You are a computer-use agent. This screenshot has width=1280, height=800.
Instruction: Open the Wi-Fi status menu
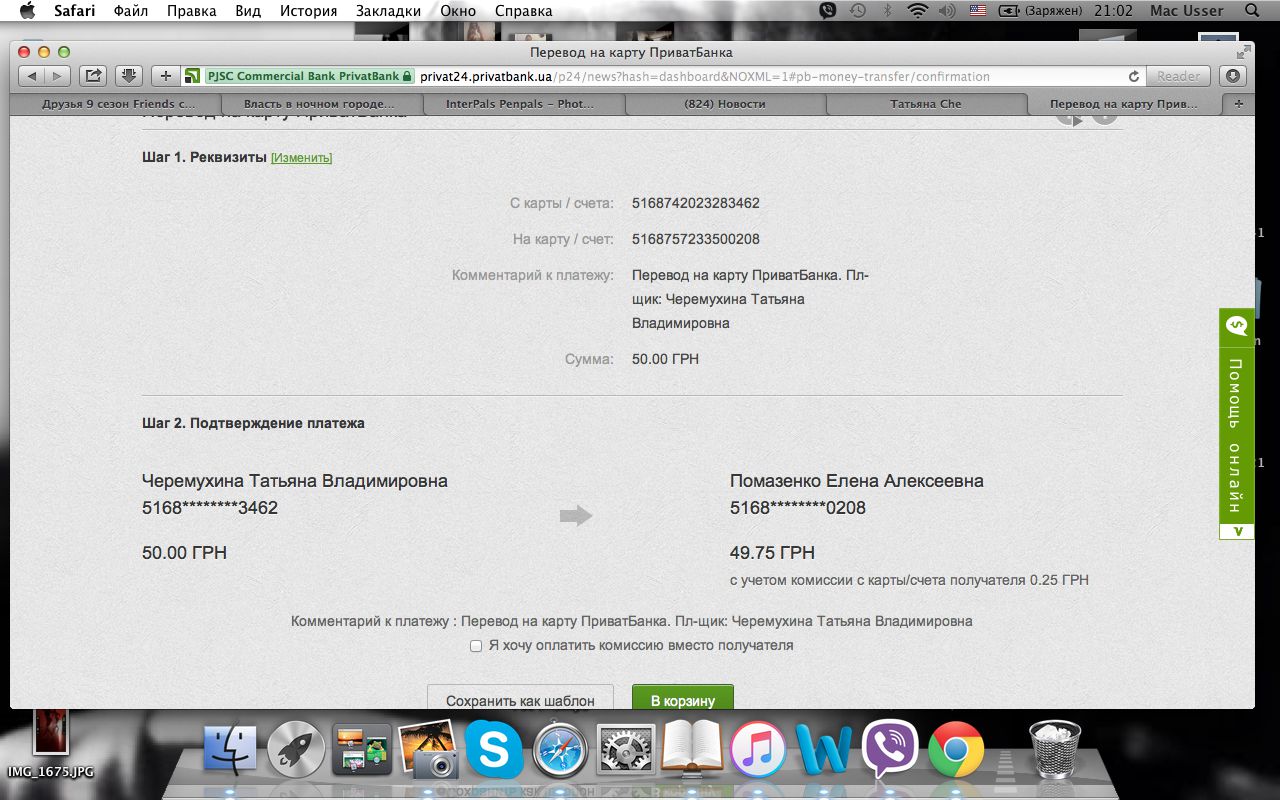[917, 11]
